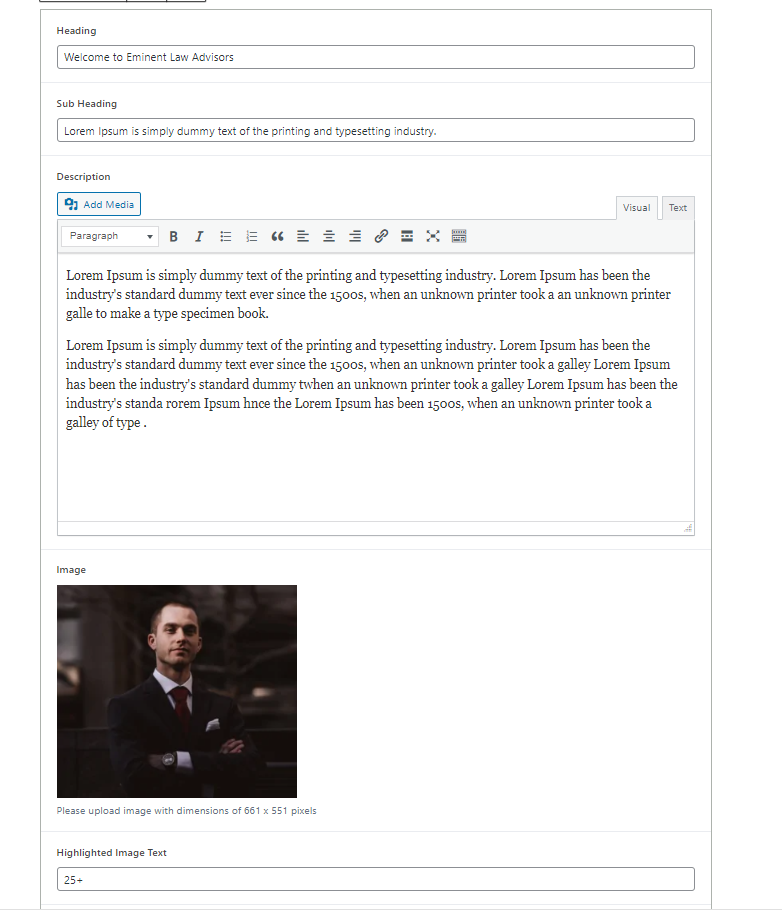Insert a bulleted list

[x=226, y=236]
